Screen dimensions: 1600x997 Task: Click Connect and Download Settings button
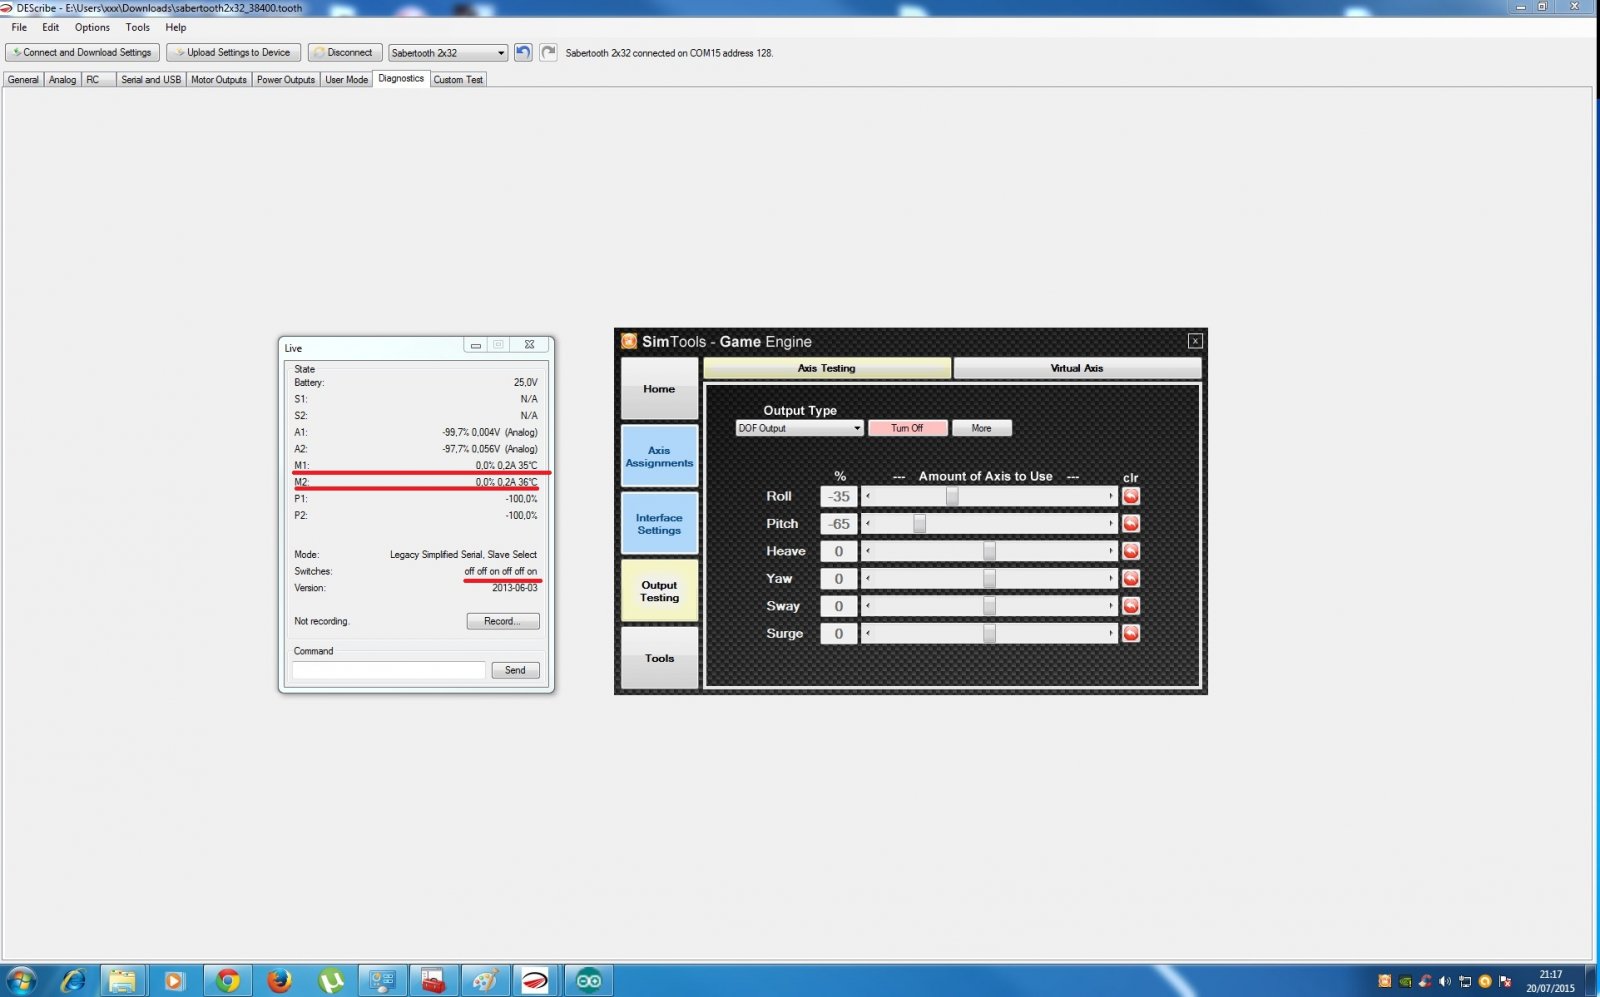coord(83,52)
